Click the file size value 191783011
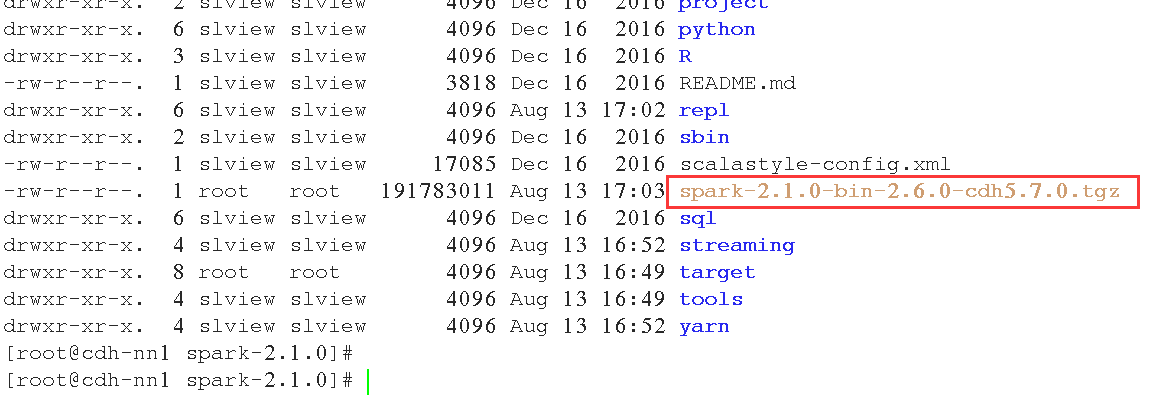Screen dimensions: 1153x397 point(438,192)
